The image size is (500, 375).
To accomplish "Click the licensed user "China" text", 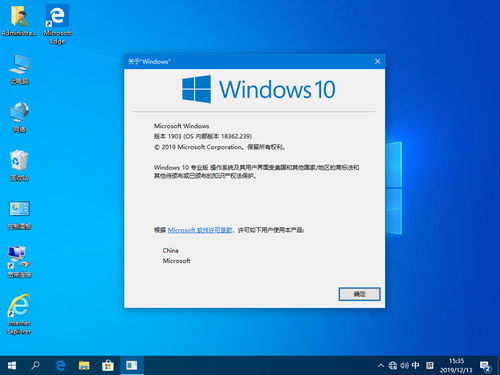I will click(x=170, y=250).
